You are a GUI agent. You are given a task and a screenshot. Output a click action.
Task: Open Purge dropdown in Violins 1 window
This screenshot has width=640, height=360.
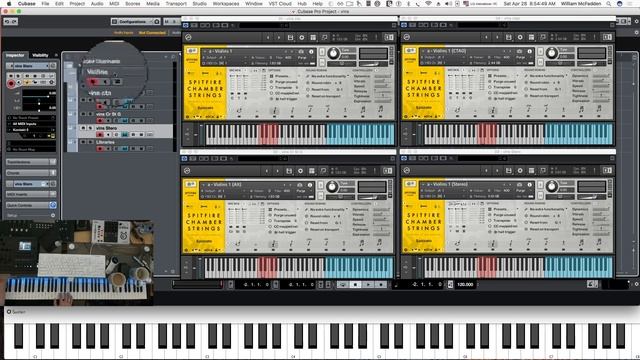tap(302, 58)
